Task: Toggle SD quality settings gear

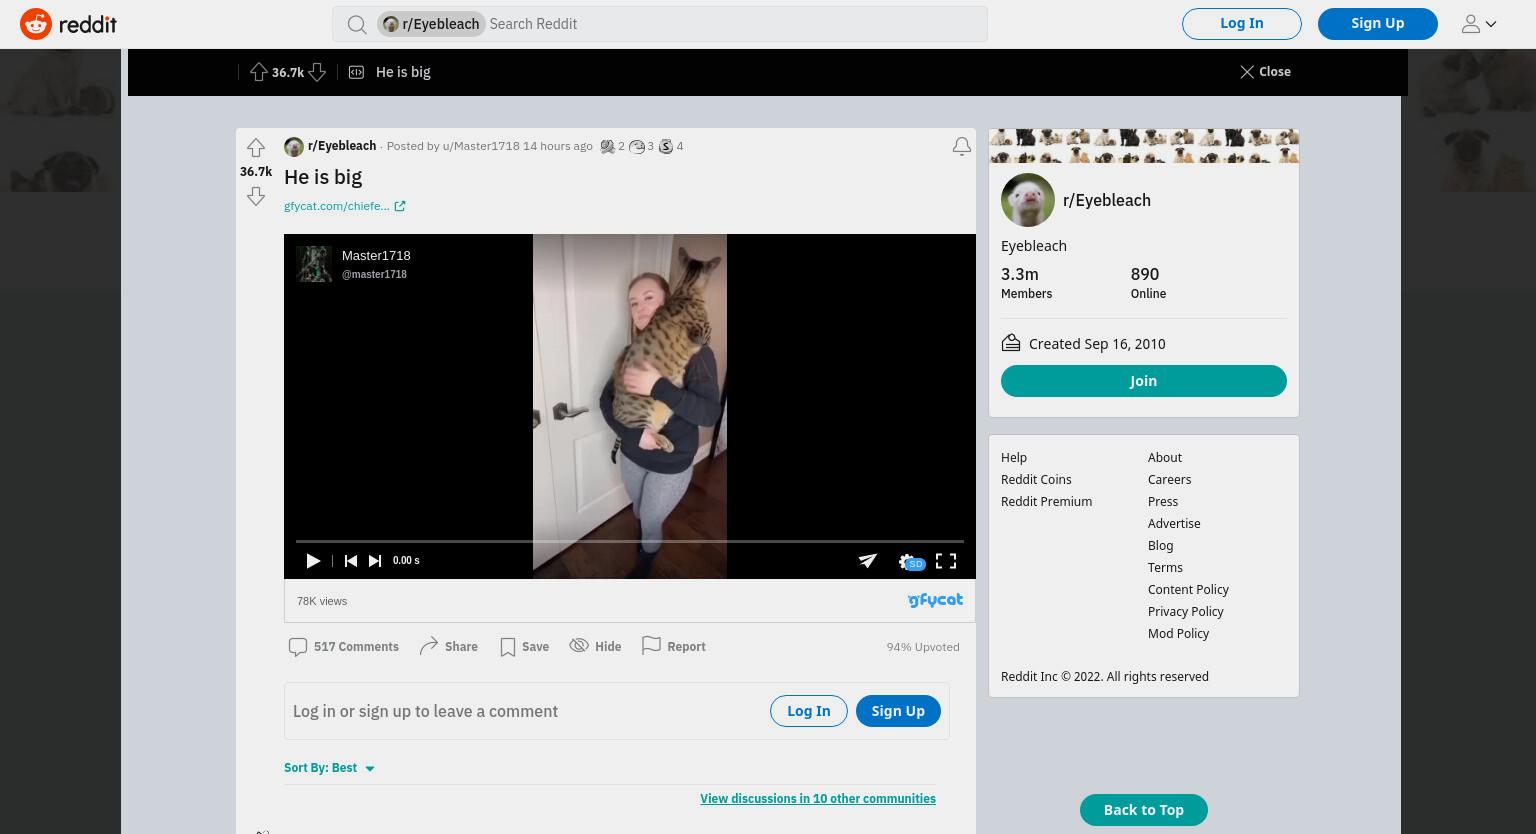Action: click(x=910, y=562)
